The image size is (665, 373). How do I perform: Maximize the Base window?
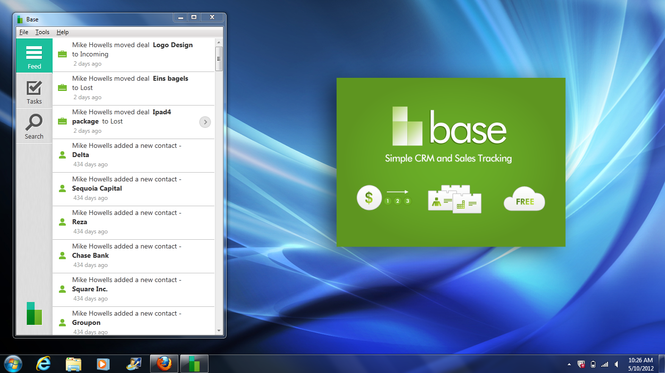[194, 17]
